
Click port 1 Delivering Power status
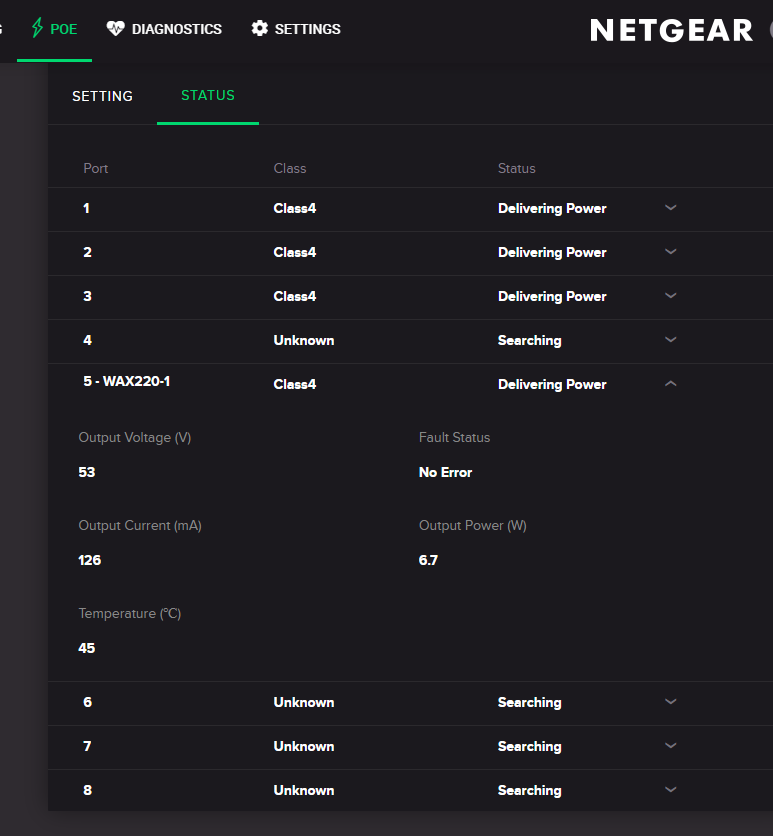coord(552,208)
